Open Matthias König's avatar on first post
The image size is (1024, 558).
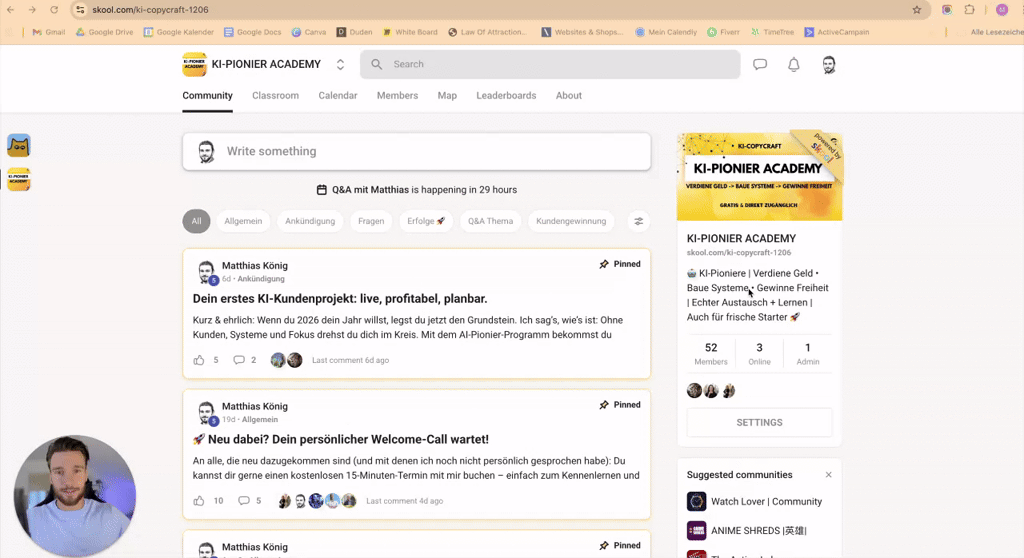click(206, 271)
